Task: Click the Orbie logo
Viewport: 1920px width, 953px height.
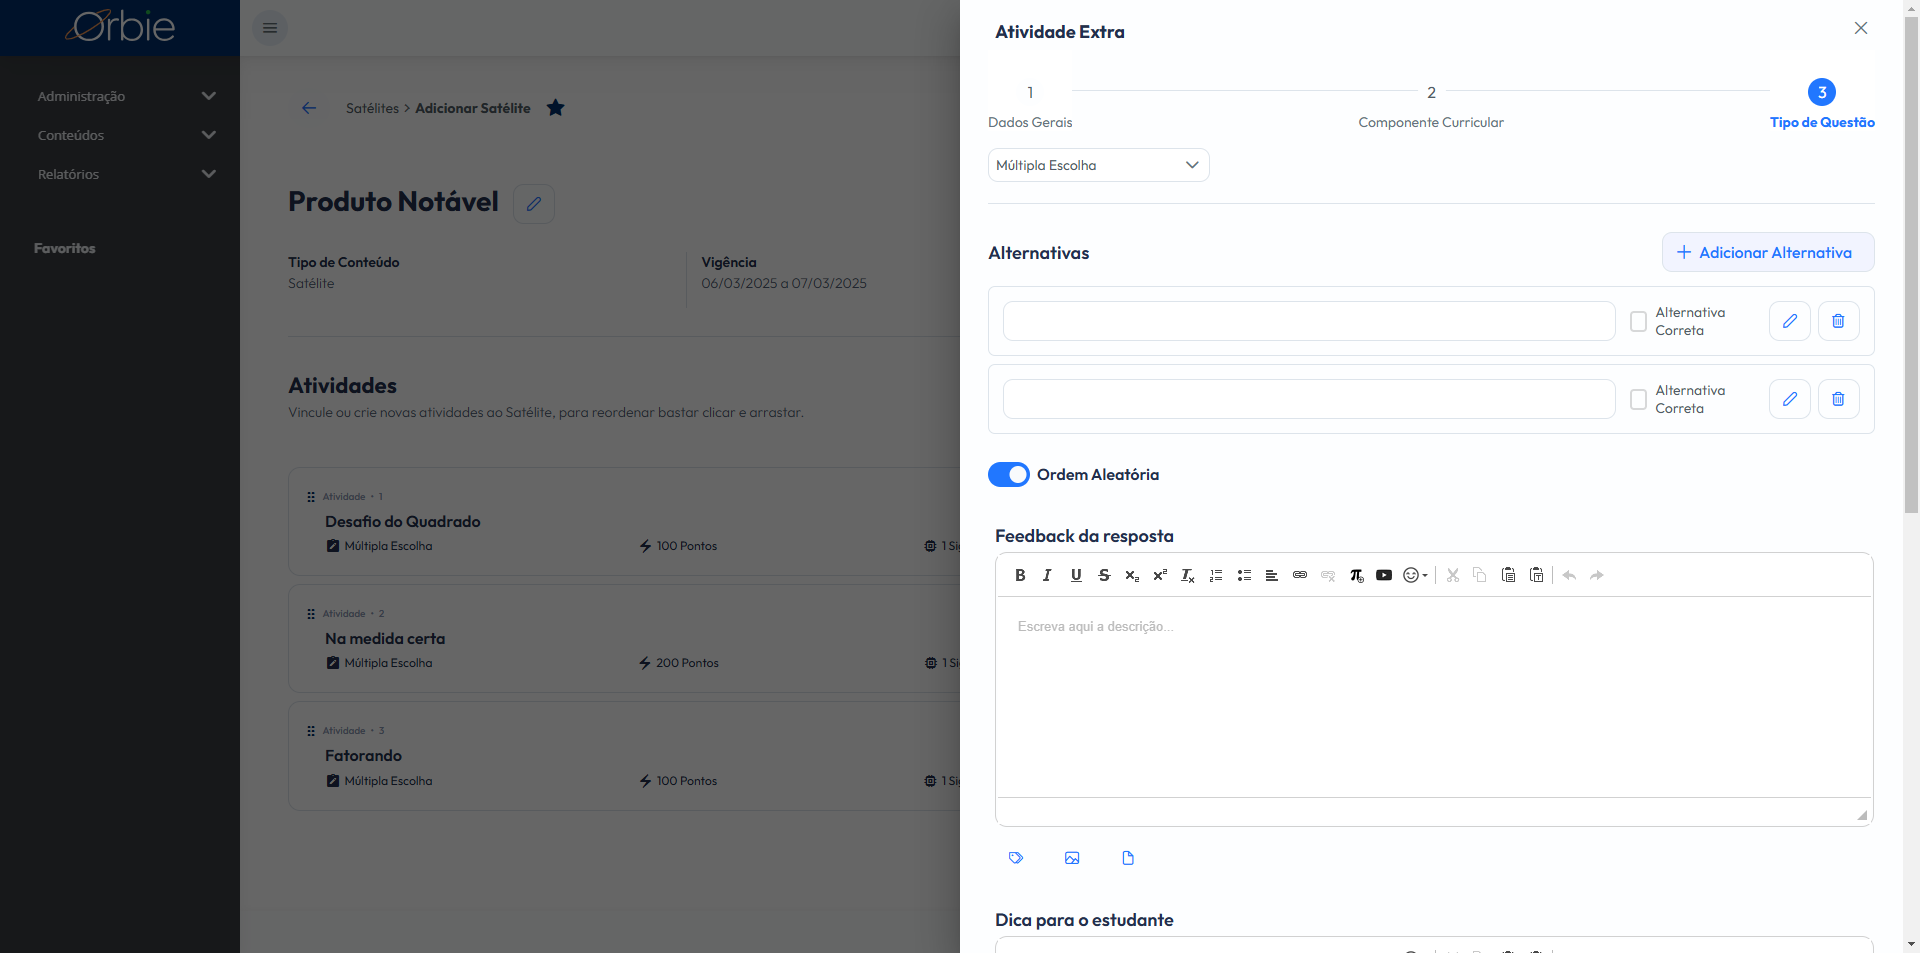Action: click(x=120, y=27)
